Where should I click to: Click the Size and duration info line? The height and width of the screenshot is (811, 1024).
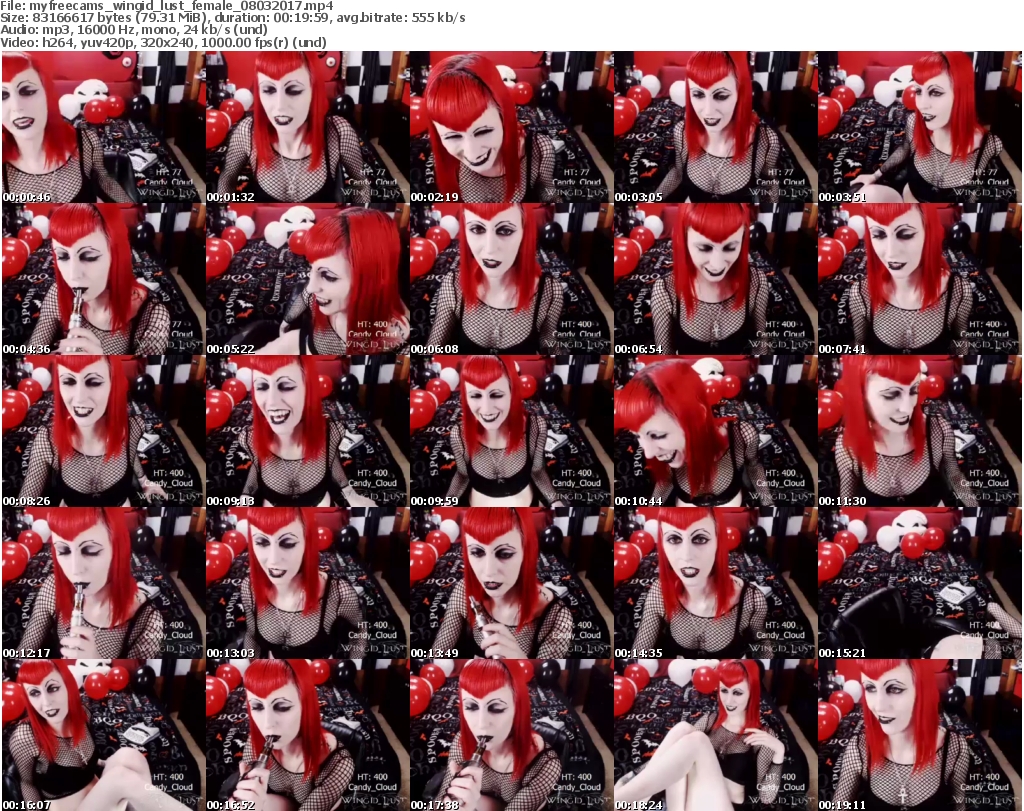pos(232,18)
